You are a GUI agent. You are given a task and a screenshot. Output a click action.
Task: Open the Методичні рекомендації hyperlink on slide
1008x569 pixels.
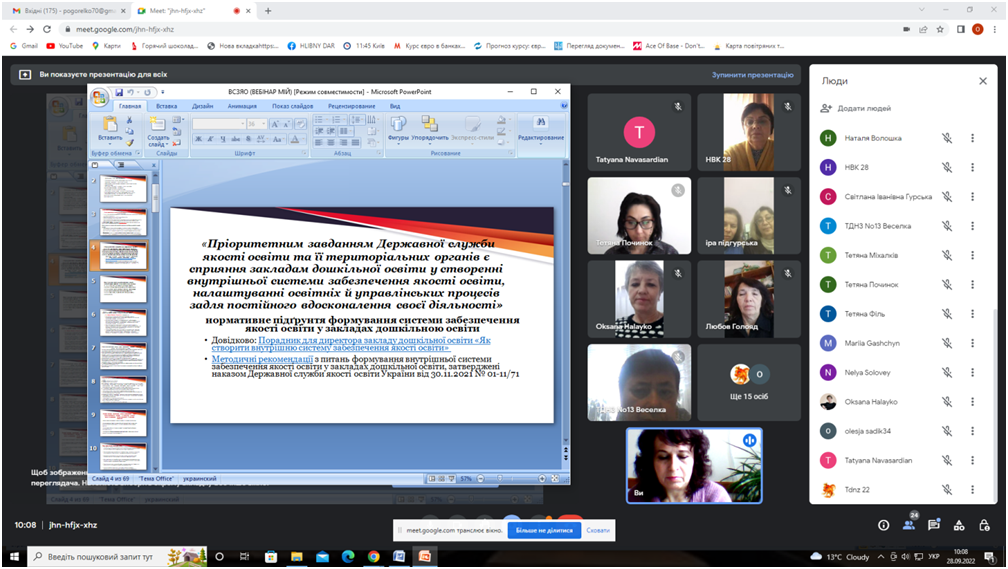262,359
